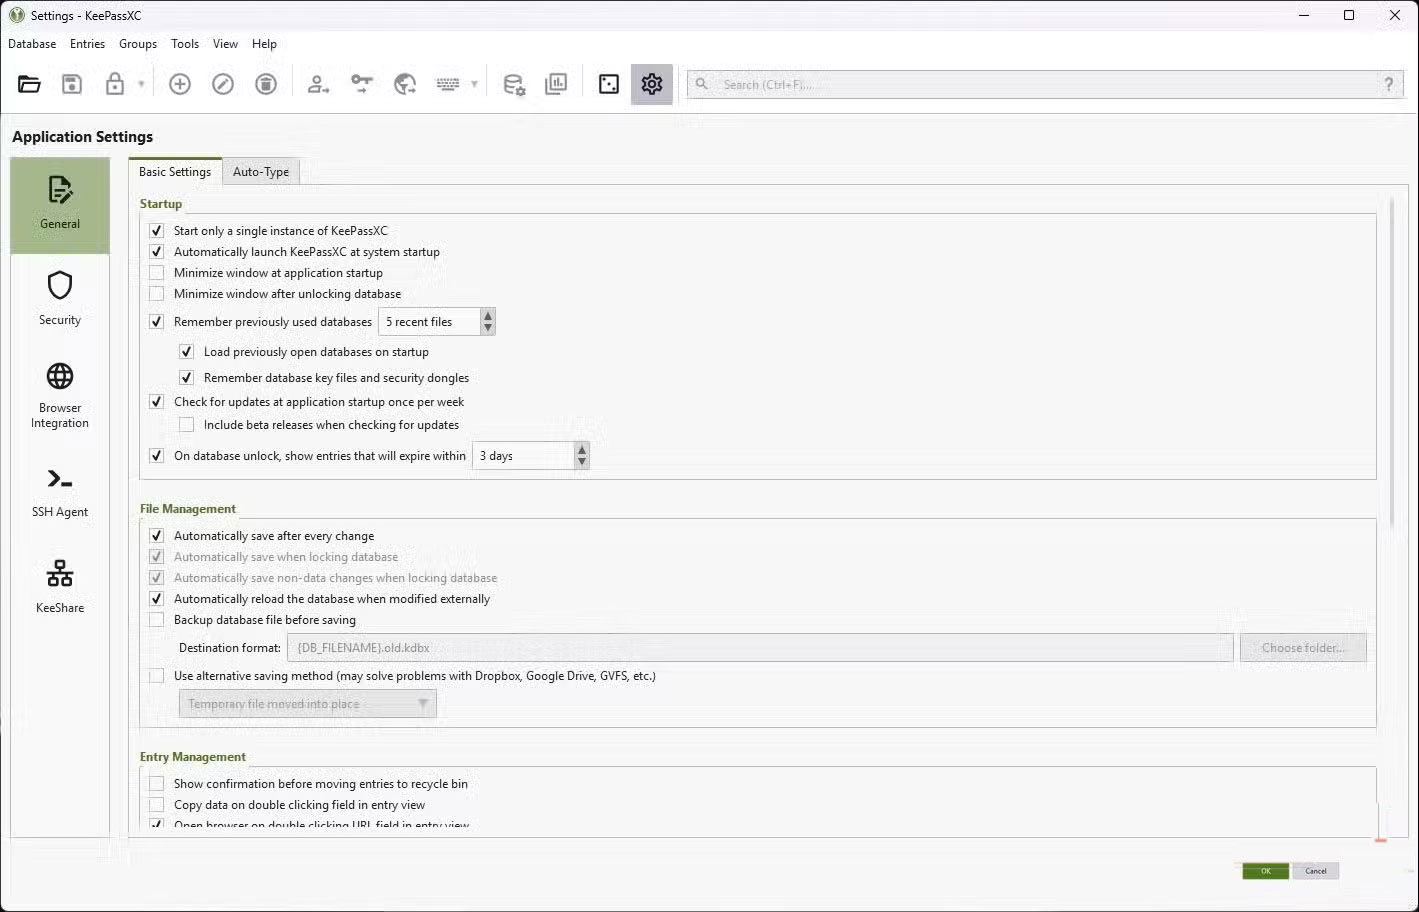
Task: Save the current database
Action: click(71, 83)
